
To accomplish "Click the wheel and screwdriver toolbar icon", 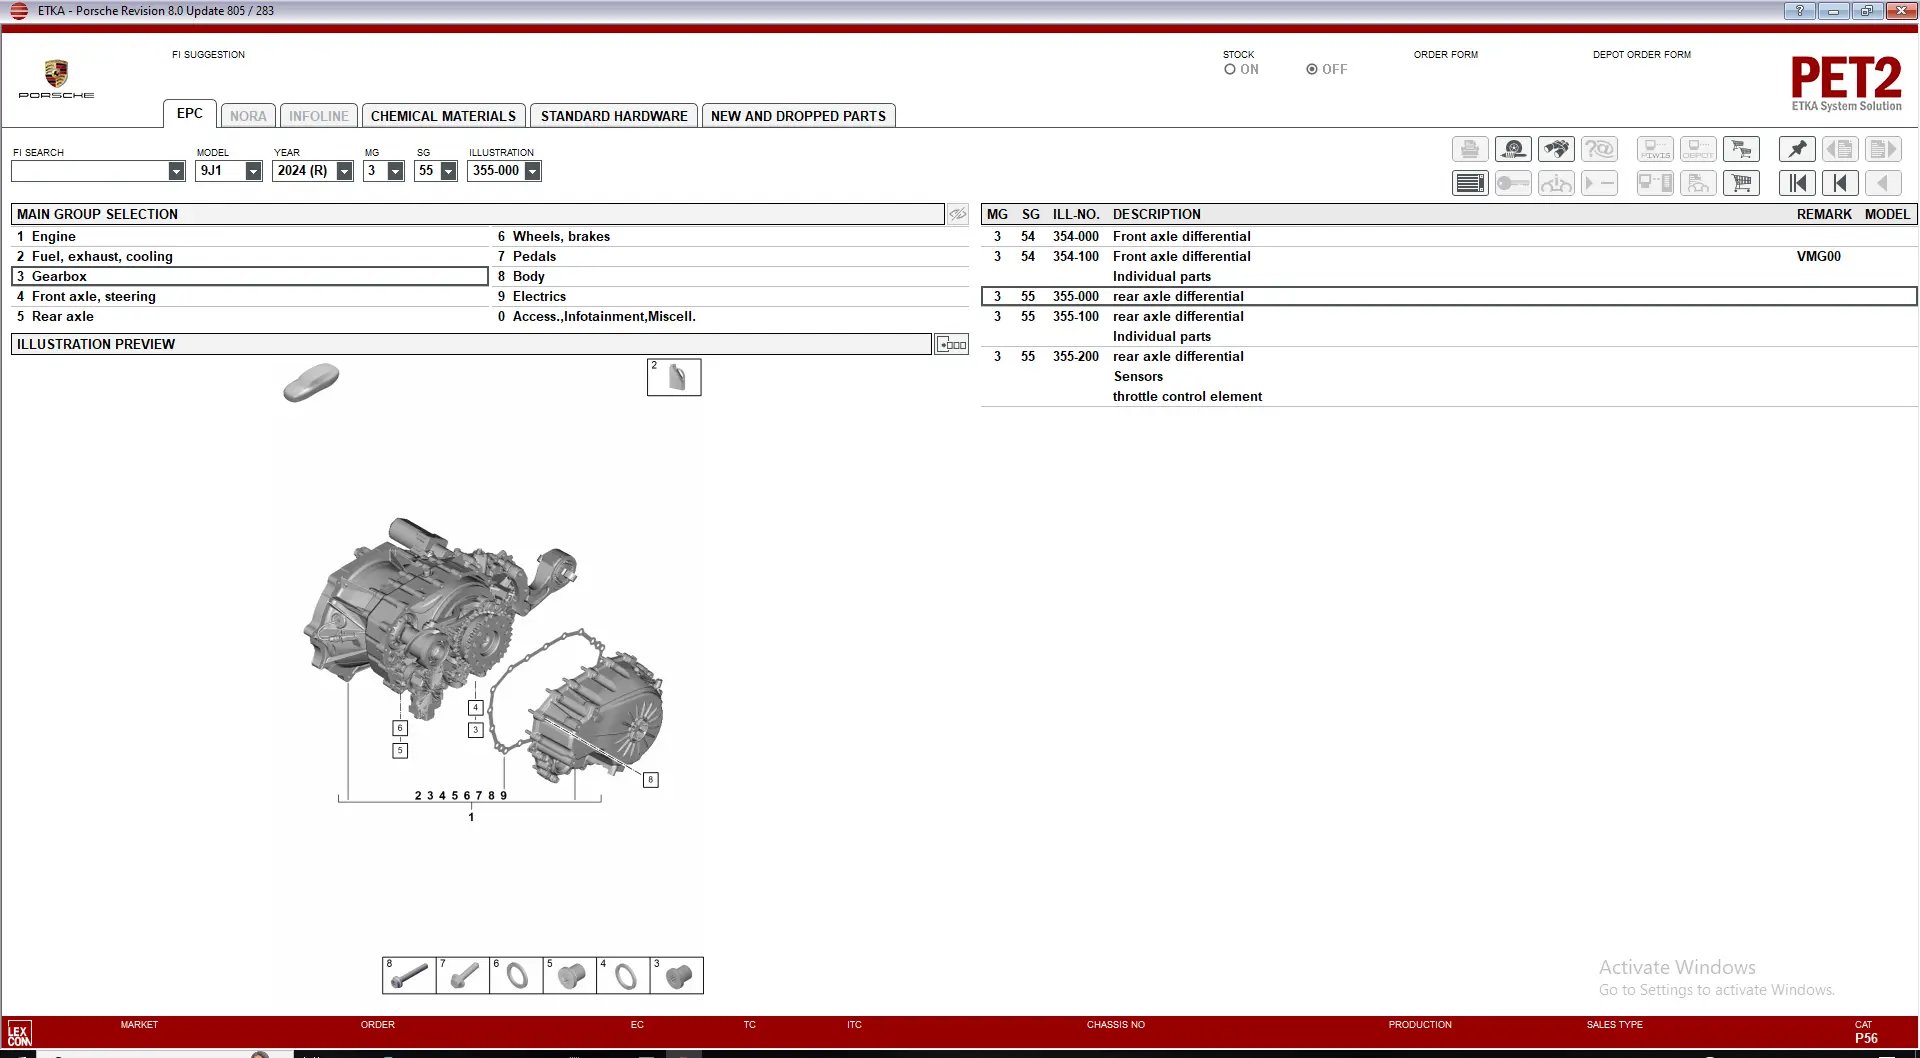I will (x=1513, y=150).
